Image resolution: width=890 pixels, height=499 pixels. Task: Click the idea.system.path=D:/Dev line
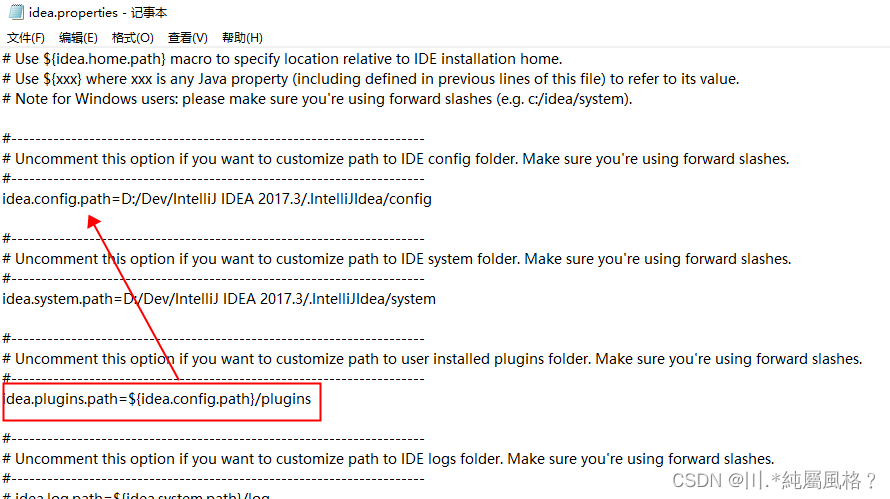219,299
